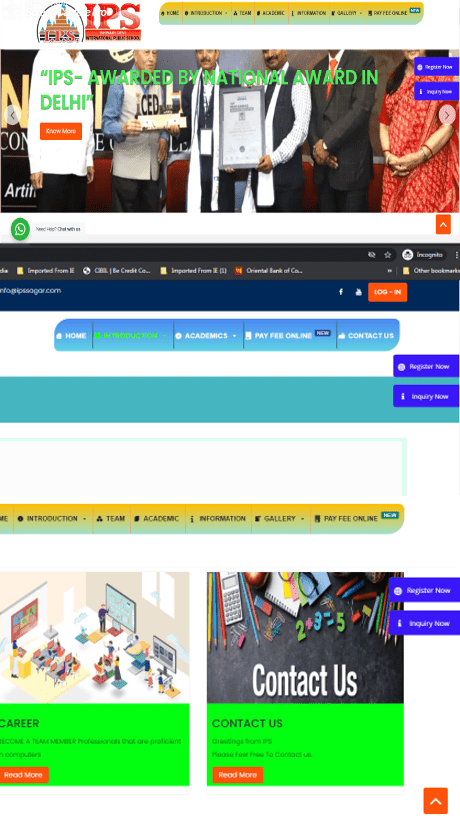
Task: Advance the banner slider with right arrow
Action: pos(447,115)
